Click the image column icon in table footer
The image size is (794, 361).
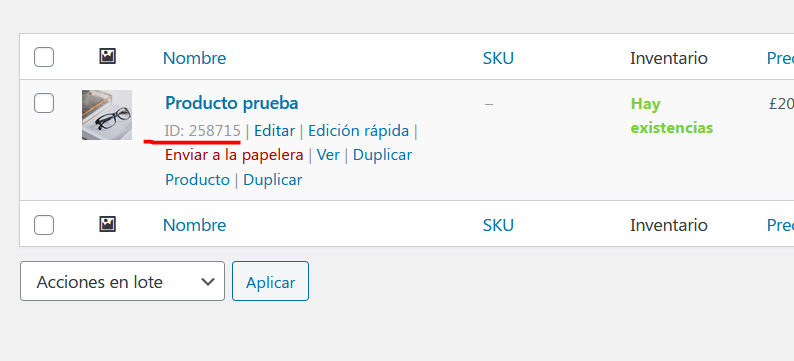pyautogui.click(x=107, y=224)
